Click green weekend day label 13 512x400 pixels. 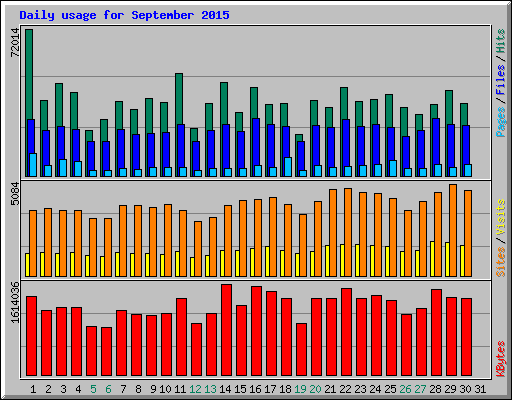coord(210,389)
